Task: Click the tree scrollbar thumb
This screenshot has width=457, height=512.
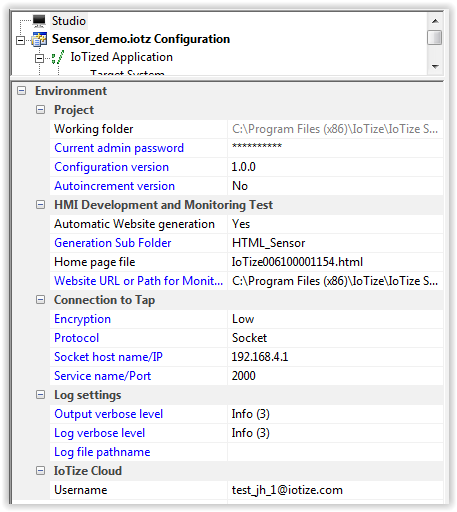Action: click(x=435, y=37)
